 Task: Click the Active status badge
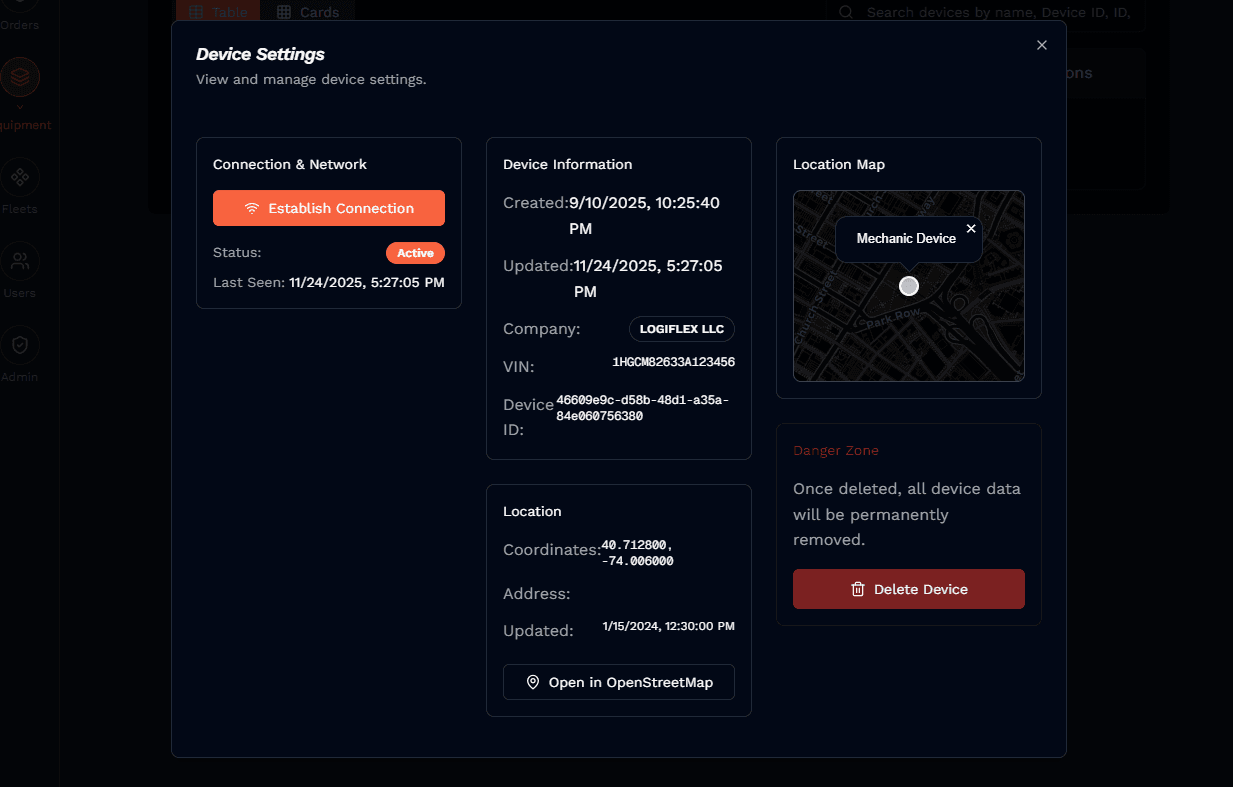tap(415, 253)
